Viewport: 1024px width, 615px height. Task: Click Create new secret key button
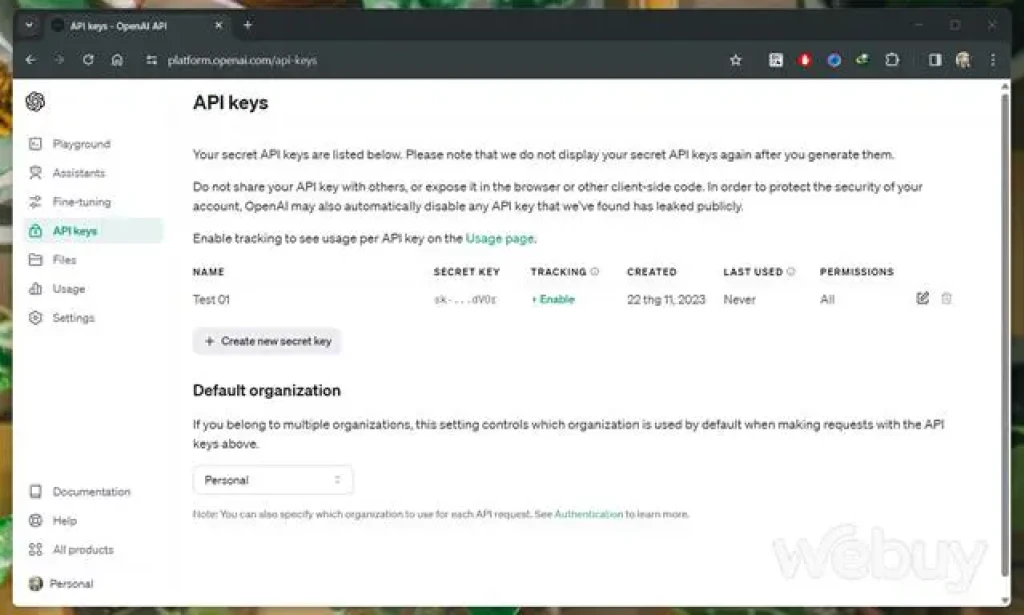(x=267, y=341)
